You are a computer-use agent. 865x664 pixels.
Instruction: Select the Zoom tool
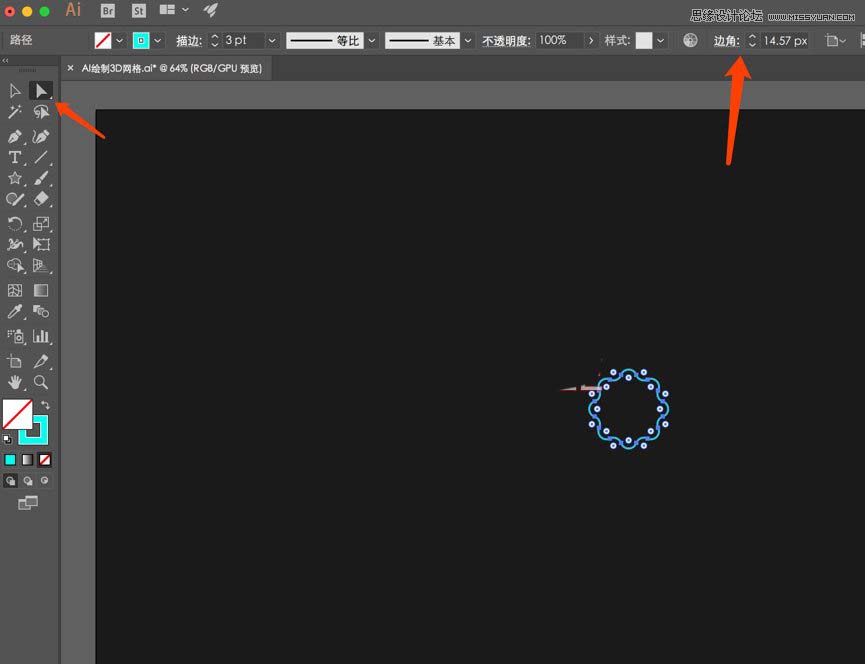point(41,382)
